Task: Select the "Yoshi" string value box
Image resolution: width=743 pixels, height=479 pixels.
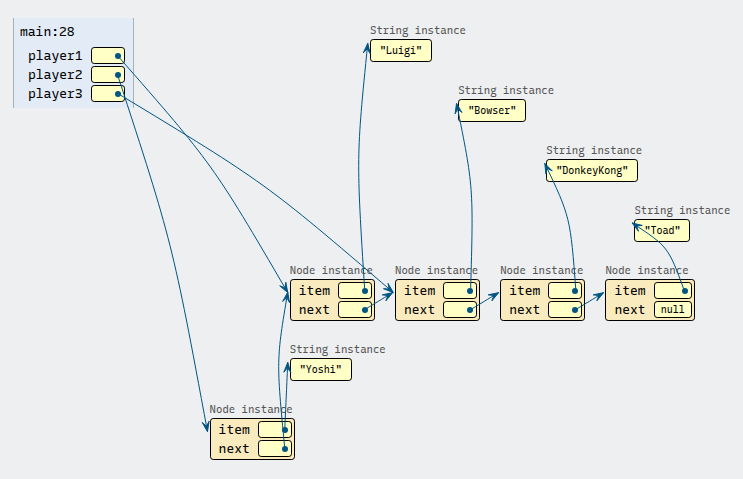Action: pyautogui.click(x=320, y=369)
